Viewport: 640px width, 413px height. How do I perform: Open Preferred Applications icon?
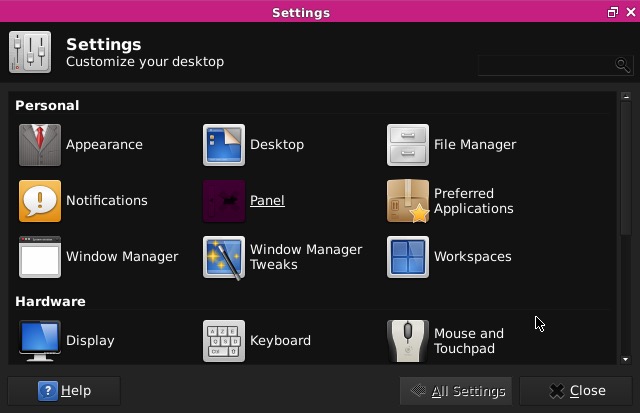point(408,201)
